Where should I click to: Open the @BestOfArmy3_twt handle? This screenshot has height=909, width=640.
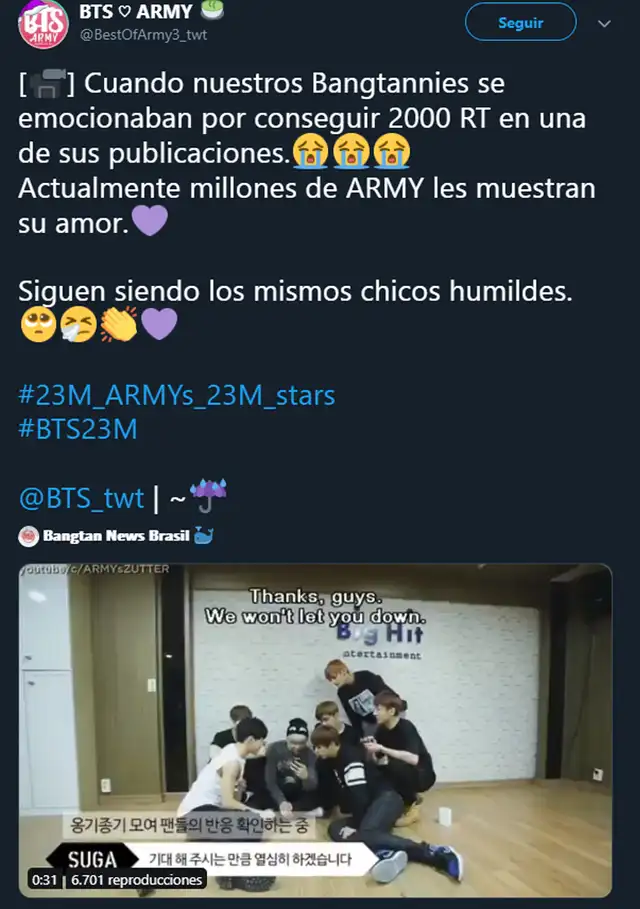pyautogui.click(x=143, y=35)
